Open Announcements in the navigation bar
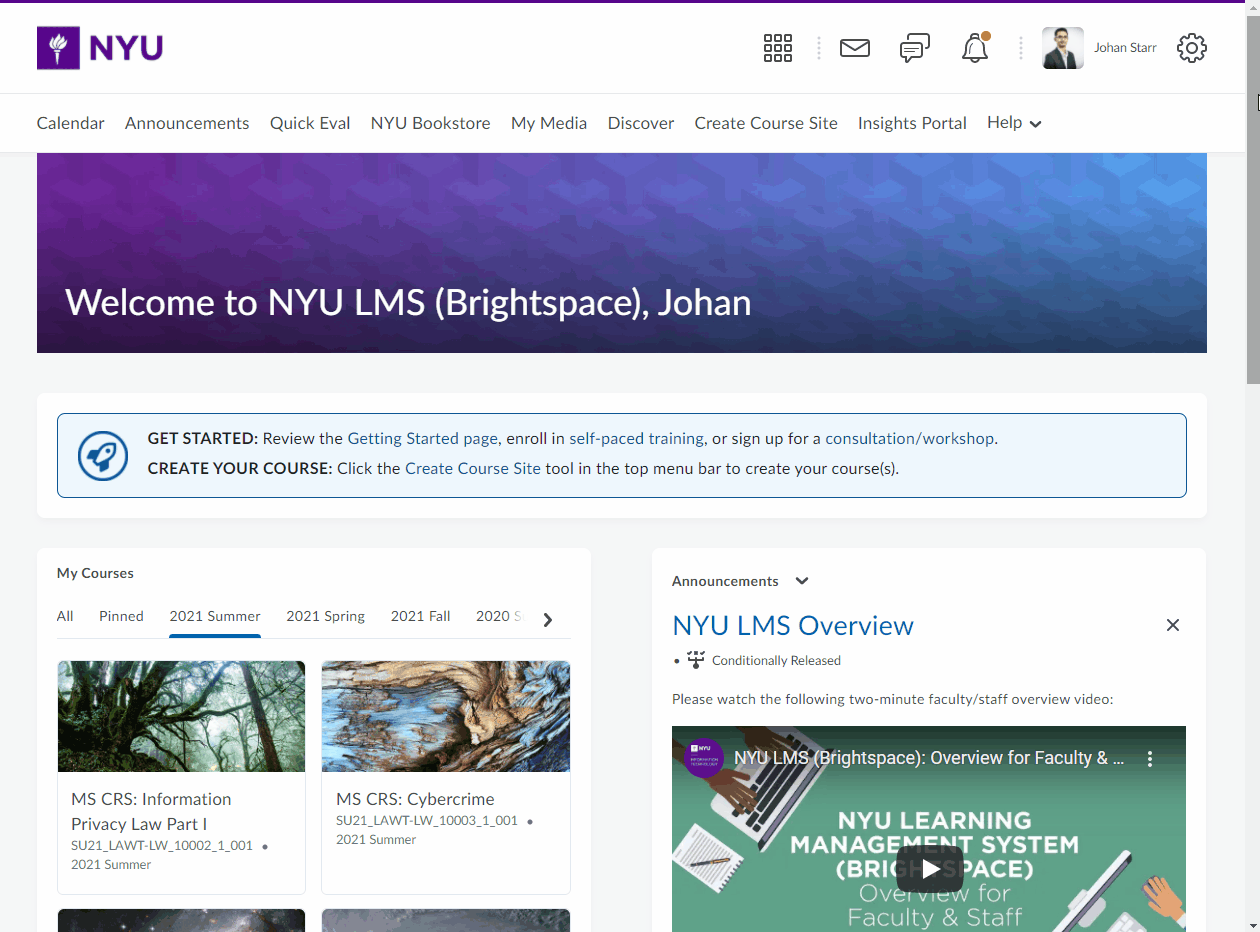This screenshot has height=932, width=1260. coord(187,123)
